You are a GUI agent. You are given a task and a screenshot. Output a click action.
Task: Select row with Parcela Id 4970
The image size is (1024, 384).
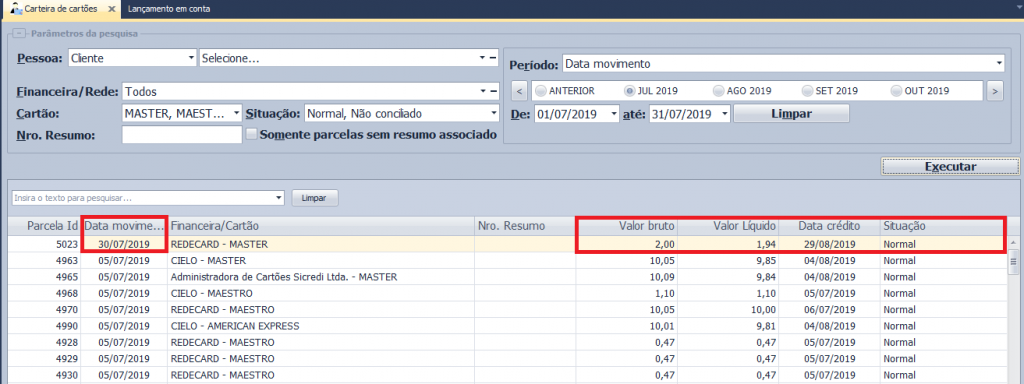pos(507,310)
